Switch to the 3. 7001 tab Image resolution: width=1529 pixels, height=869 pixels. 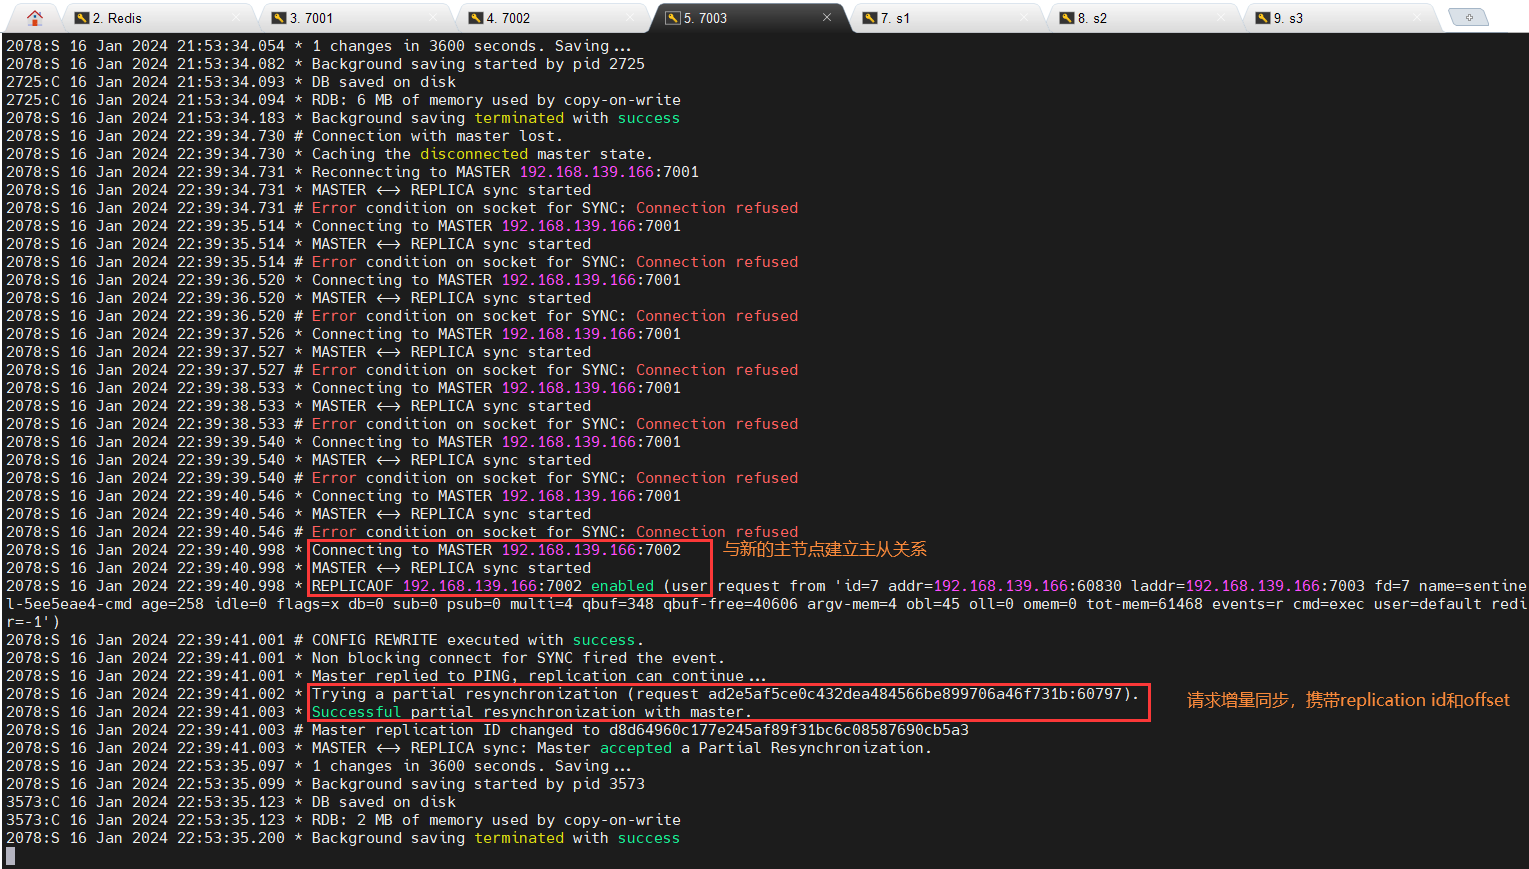coord(355,18)
